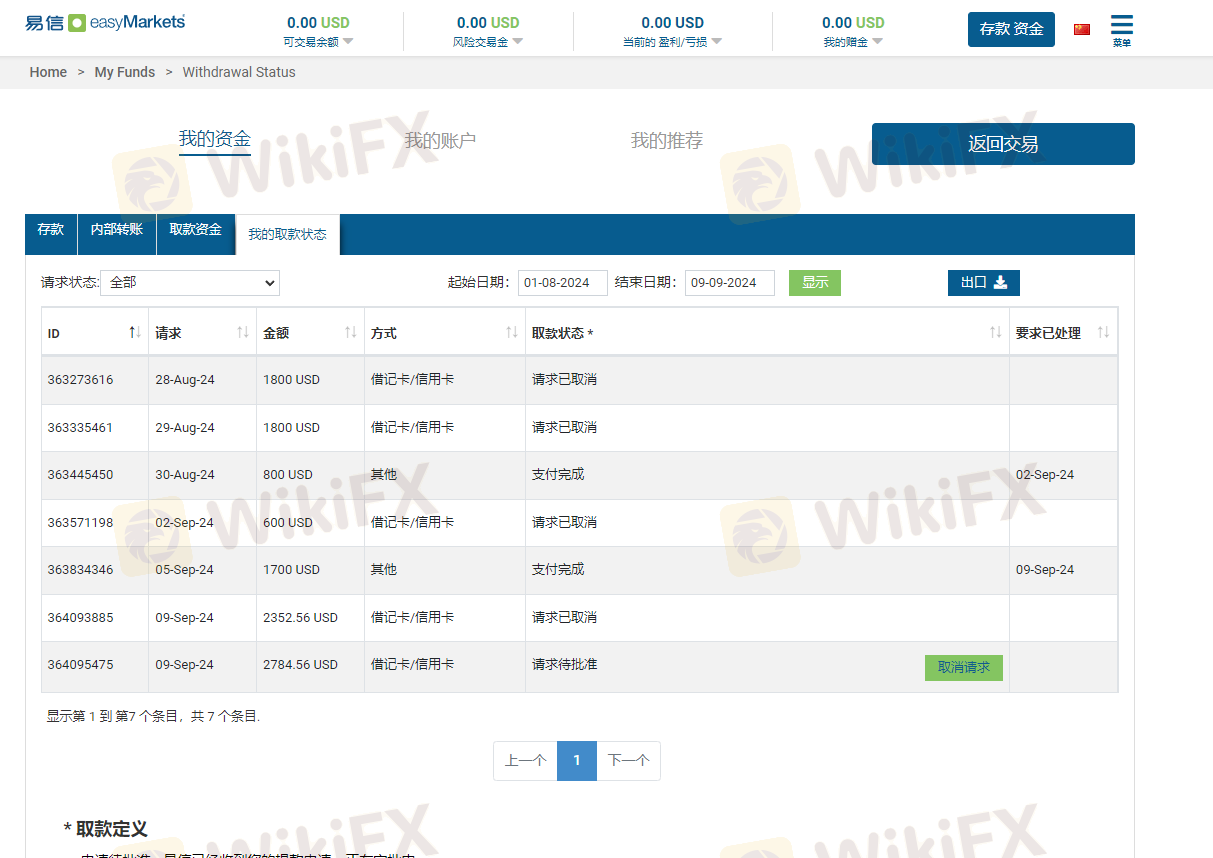Cancel the pending request with 取消请求

pos(964,667)
